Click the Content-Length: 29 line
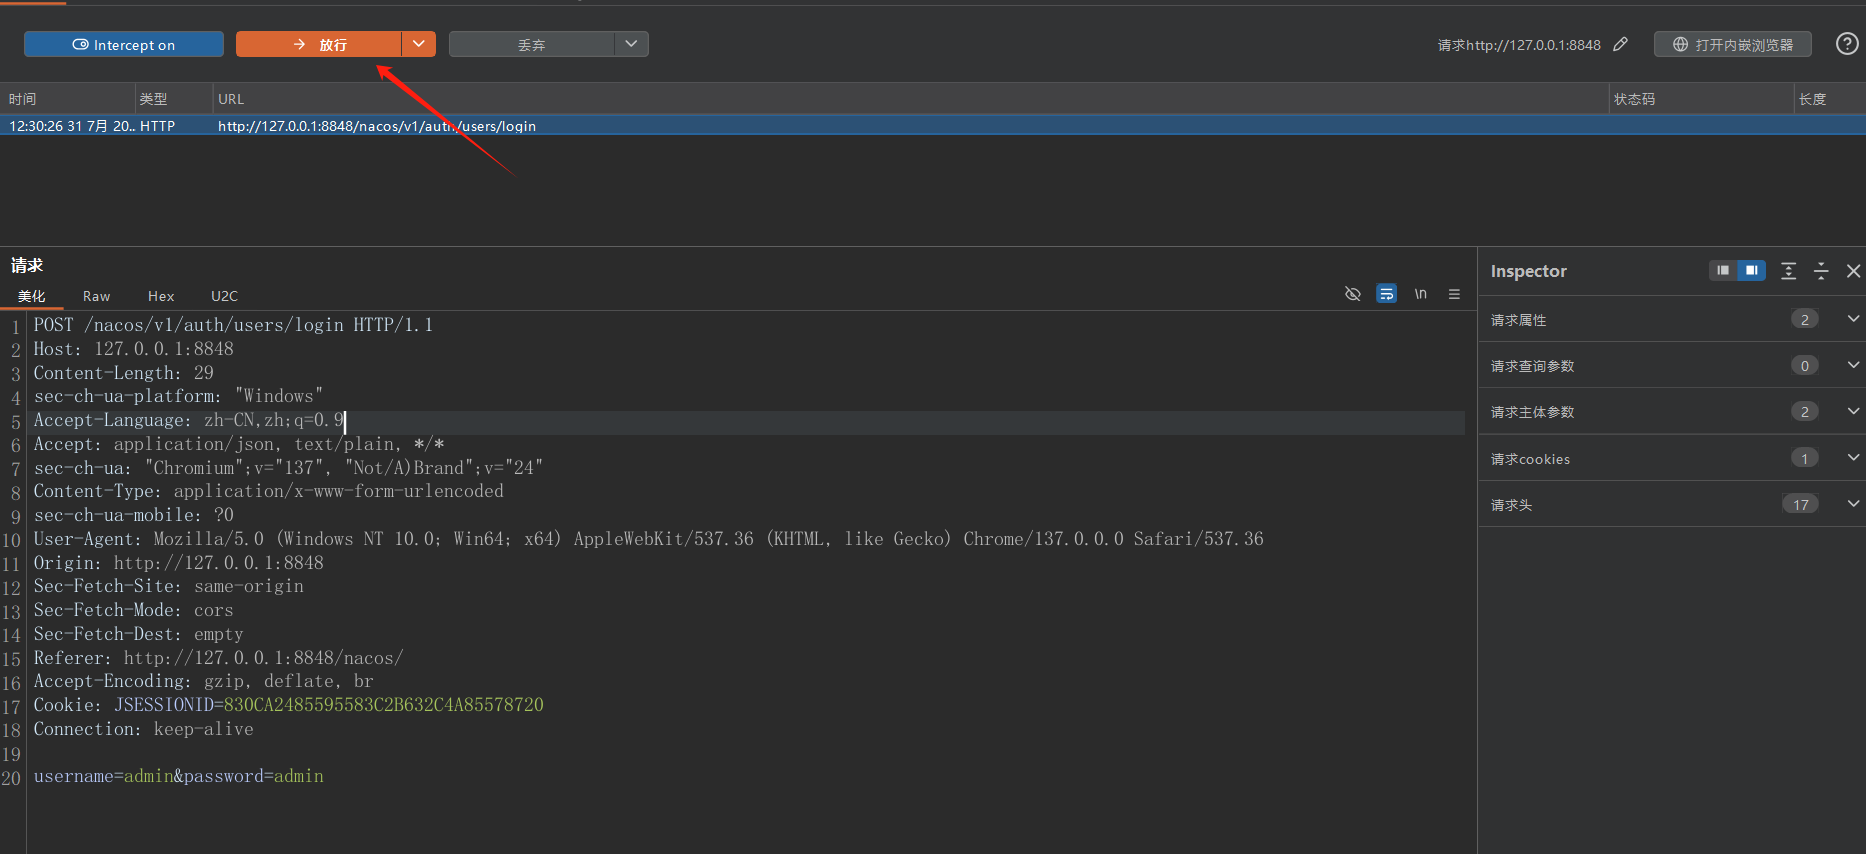The image size is (1866, 854). coord(123,373)
